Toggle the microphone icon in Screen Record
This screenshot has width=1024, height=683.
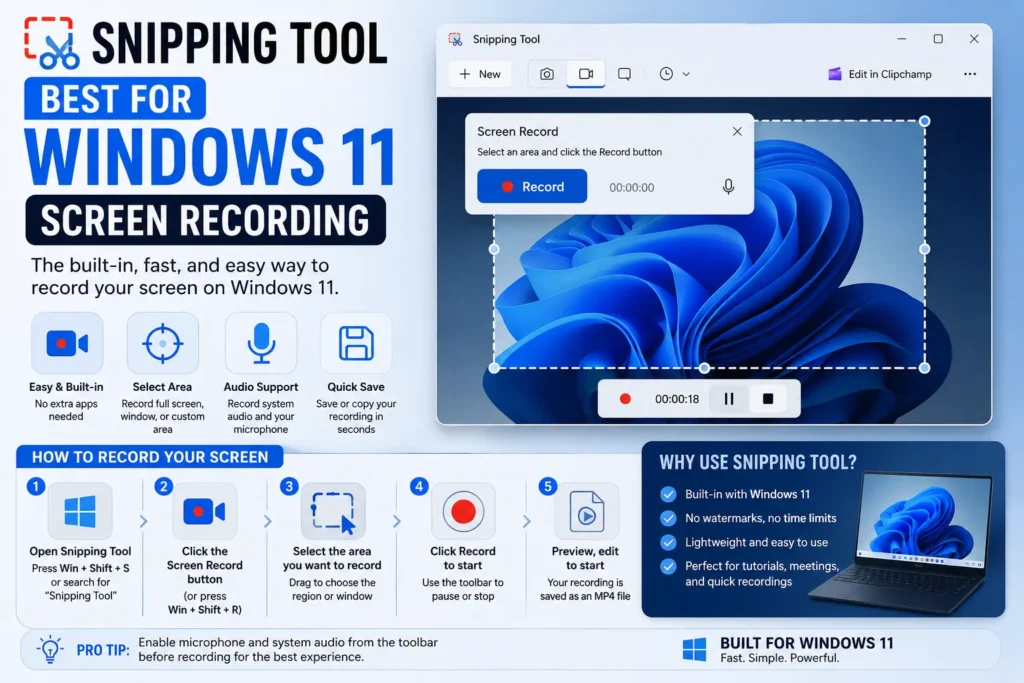pyautogui.click(x=728, y=187)
